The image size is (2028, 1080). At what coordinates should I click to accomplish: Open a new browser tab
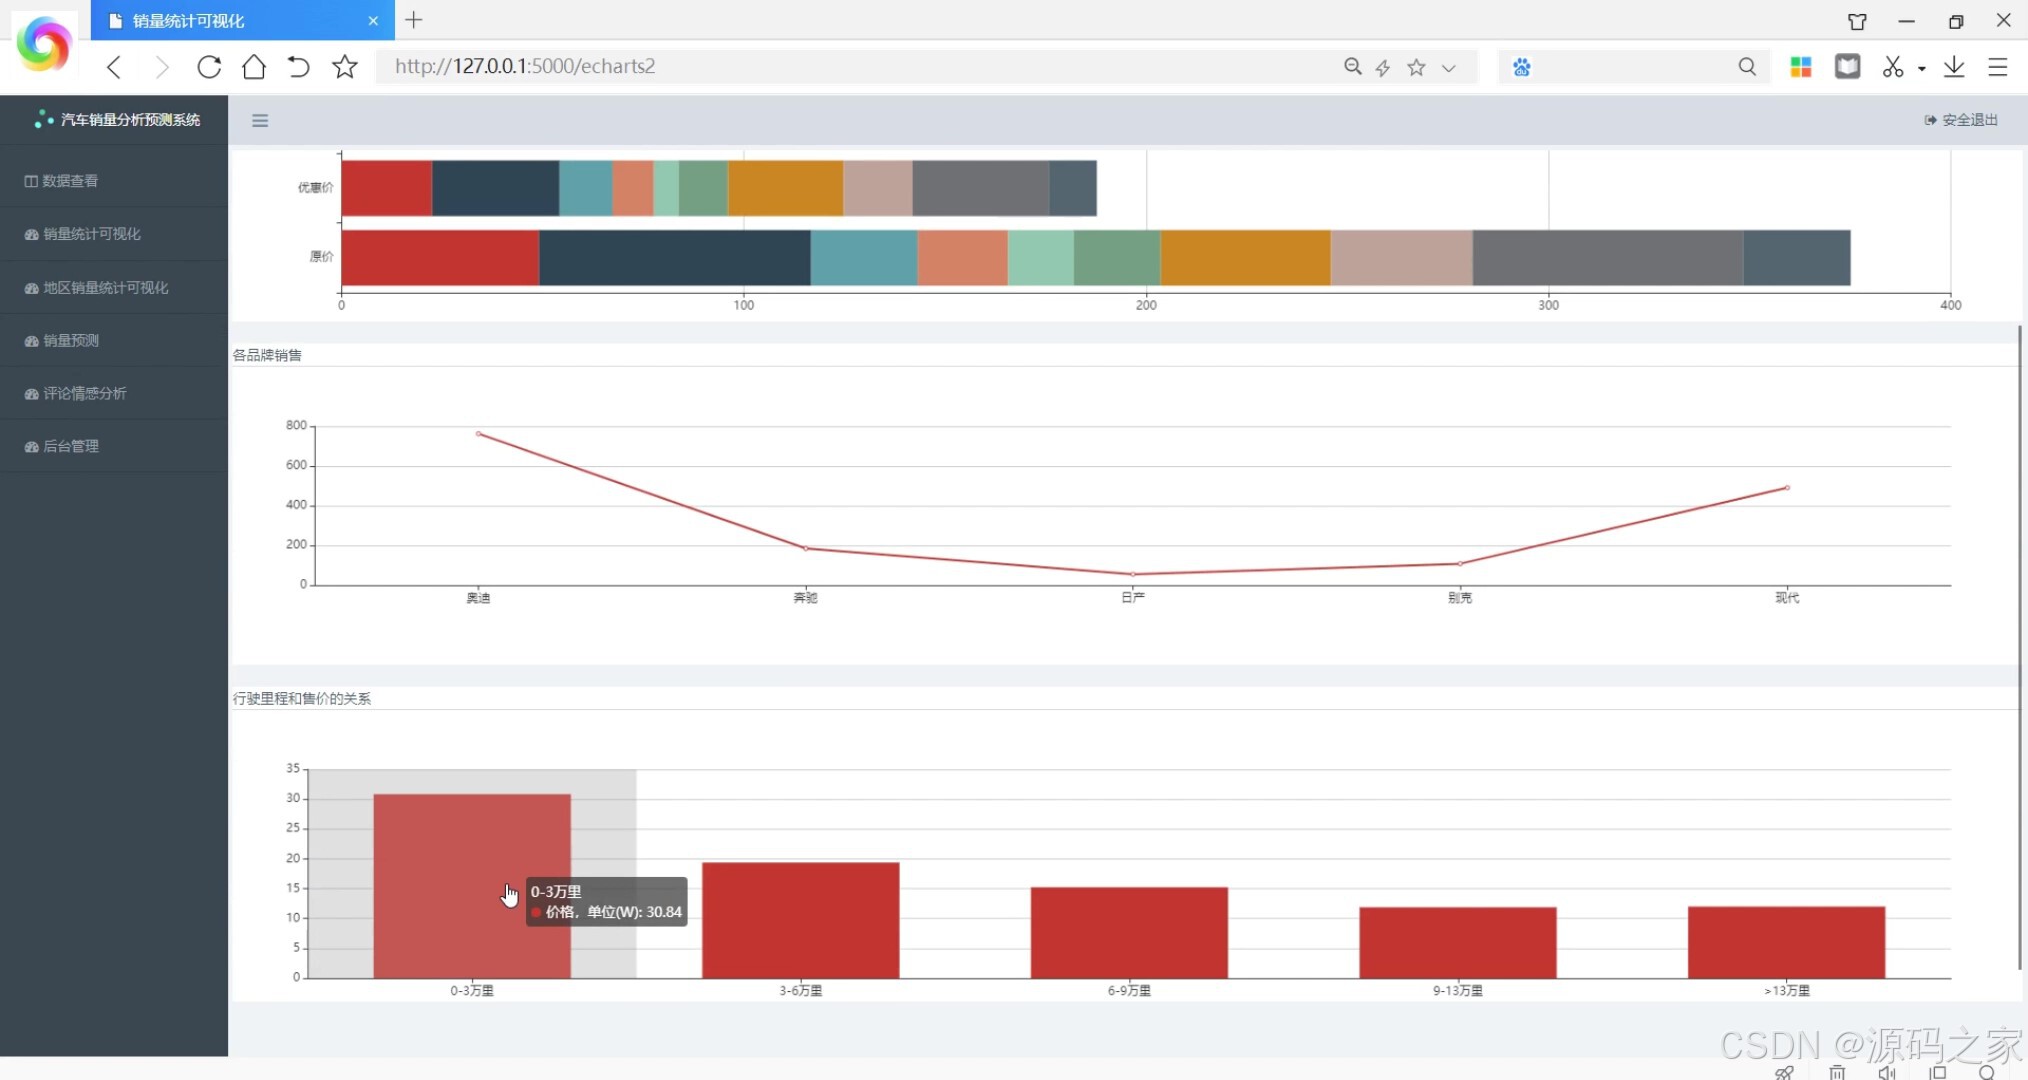point(413,20)
